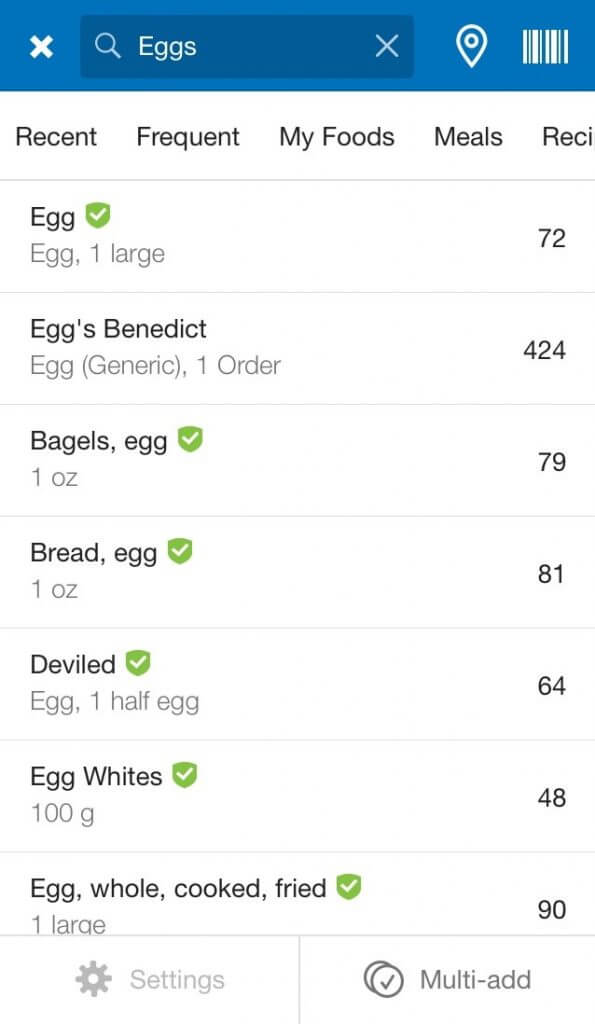Tap the Multi-add checkmark icon
Screen dimensions: 595x1024
pyautogui.click(x=383, y=979)
